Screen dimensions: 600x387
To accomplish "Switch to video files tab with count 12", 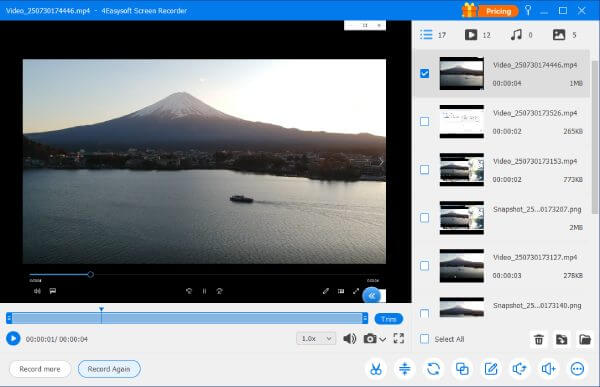I will tap(477, 35).
